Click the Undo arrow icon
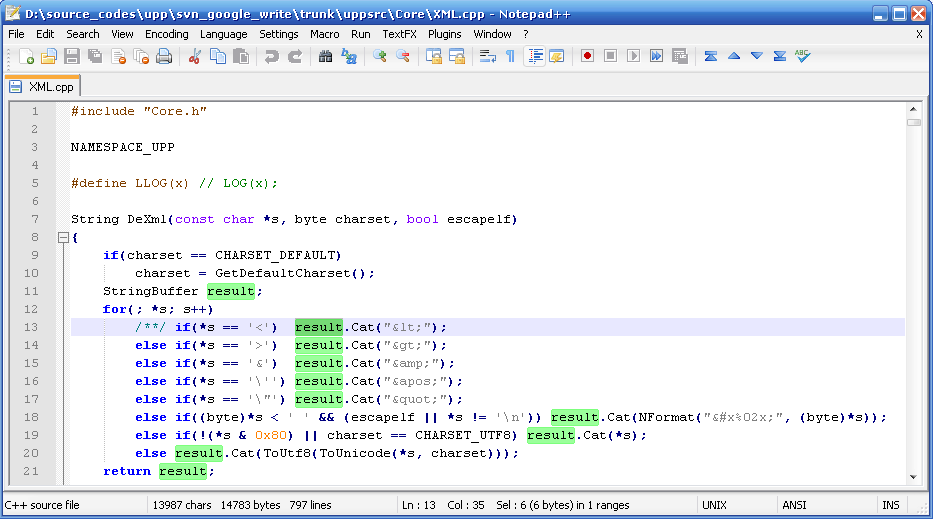Viewport: 933px width, 521px height. click(271, 57)
